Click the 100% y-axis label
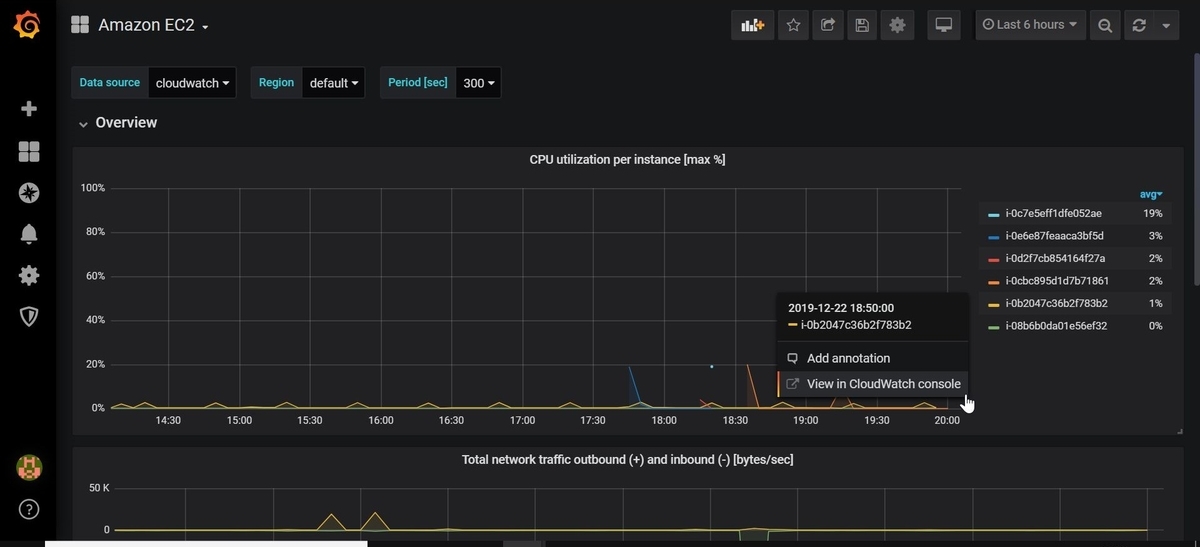 pos(93,188)
